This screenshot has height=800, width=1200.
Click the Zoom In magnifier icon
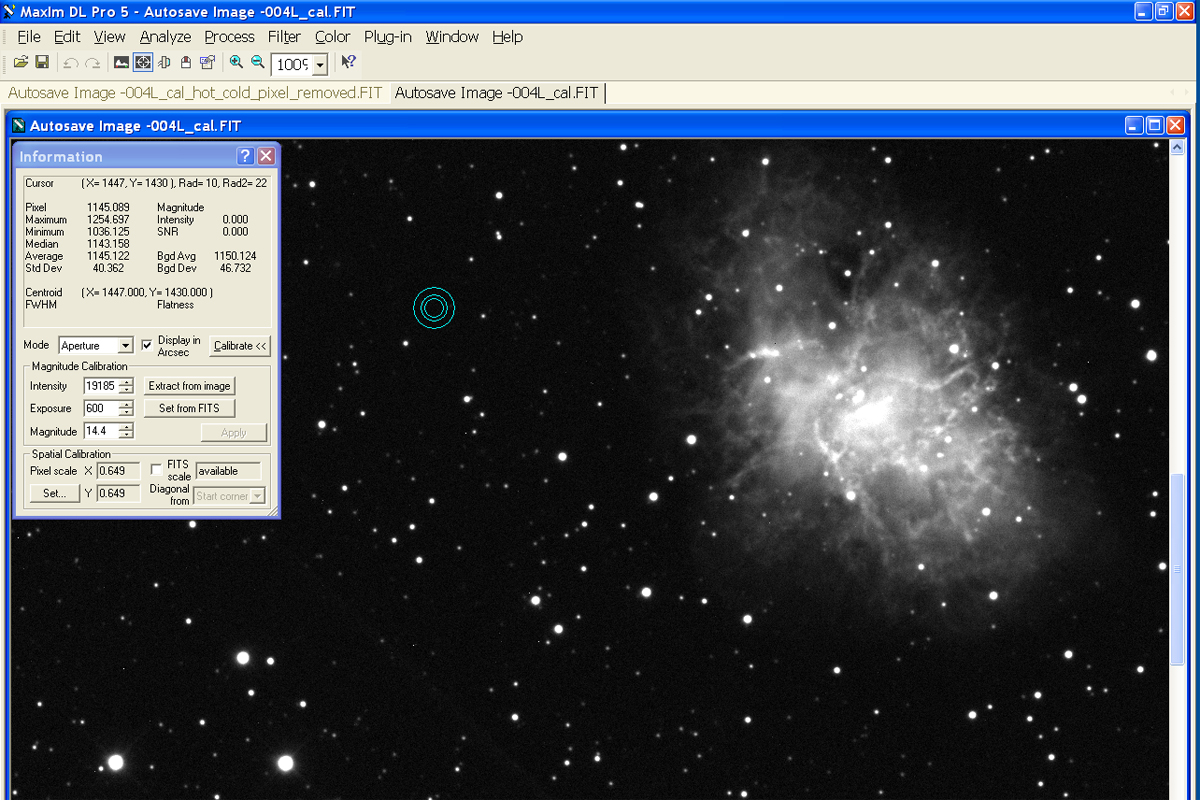click(x=236, y=63)
